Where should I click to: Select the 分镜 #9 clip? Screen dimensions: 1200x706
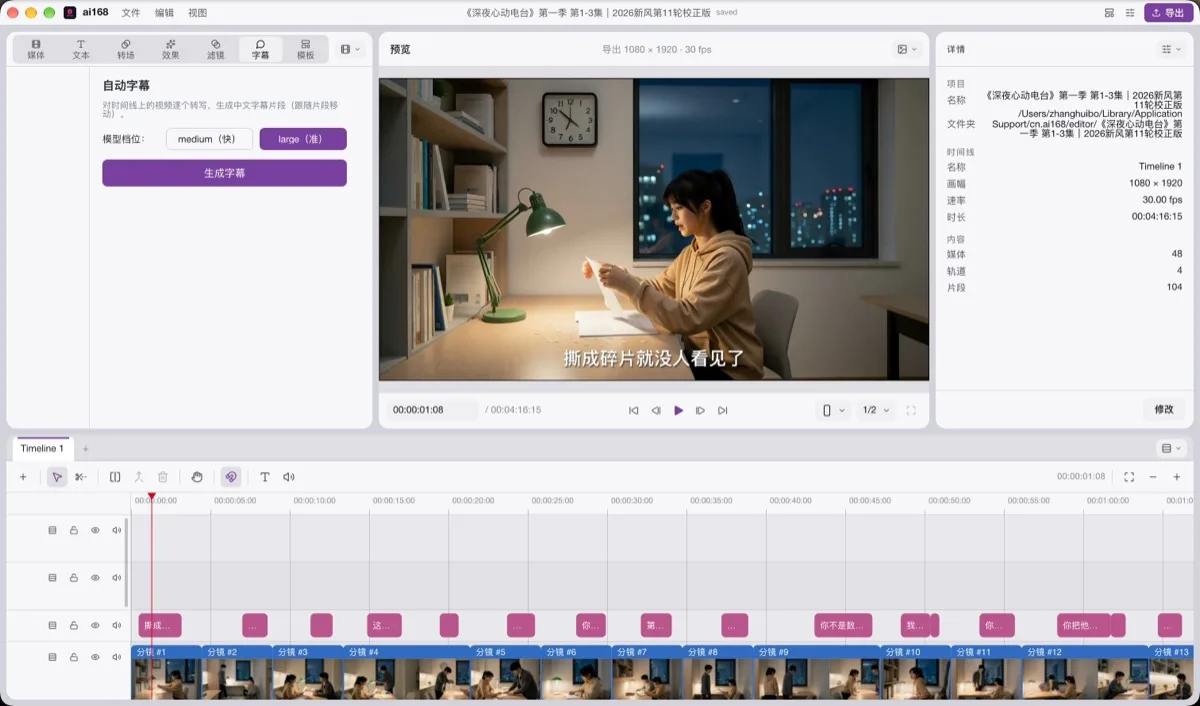[817, 672]
